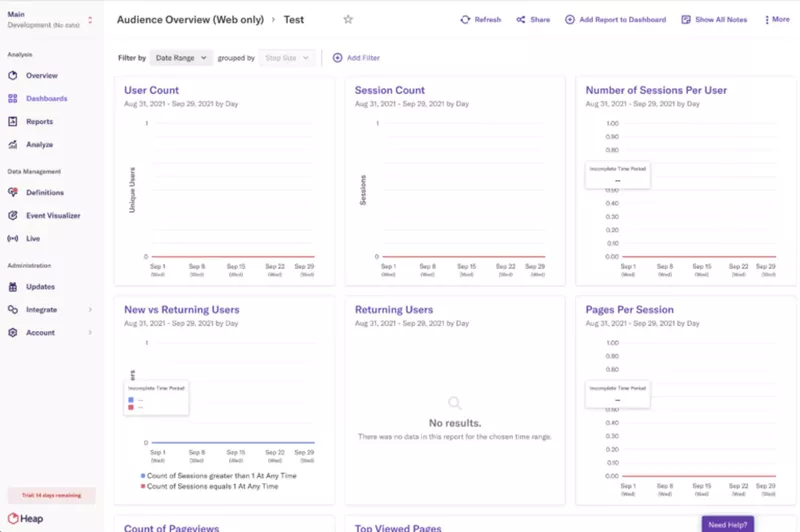Click the Live broadcast icon
The image size is (800, 532).
[x=13, y=239]
